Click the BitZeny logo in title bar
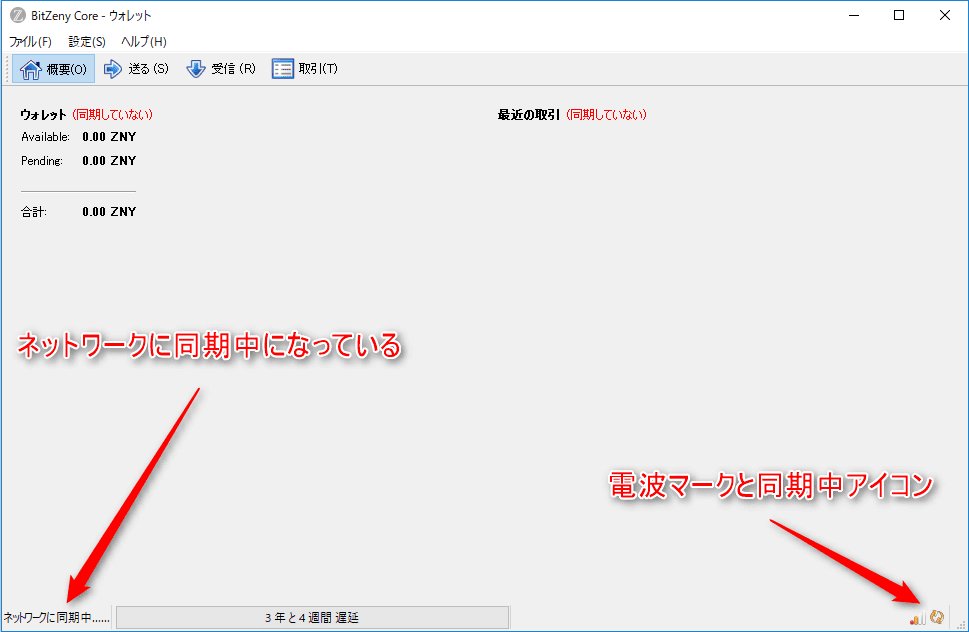Viewport: 969px width, 632px height. (17, 15)
